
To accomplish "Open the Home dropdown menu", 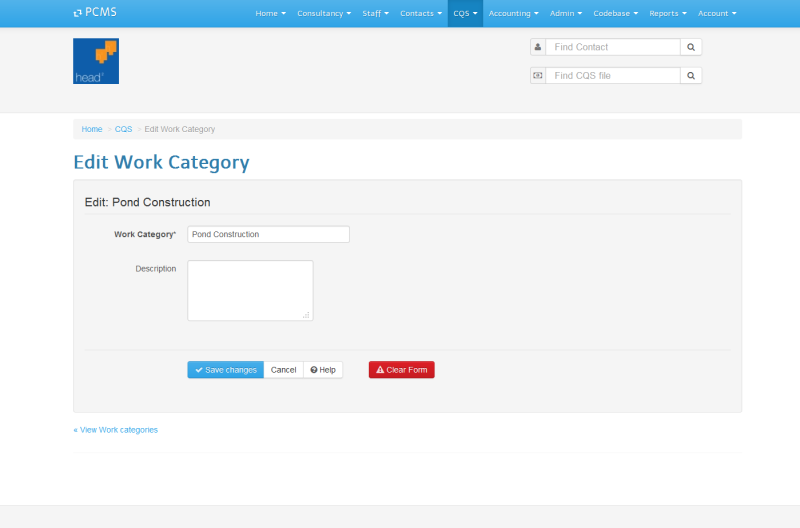I will [270, 13].
